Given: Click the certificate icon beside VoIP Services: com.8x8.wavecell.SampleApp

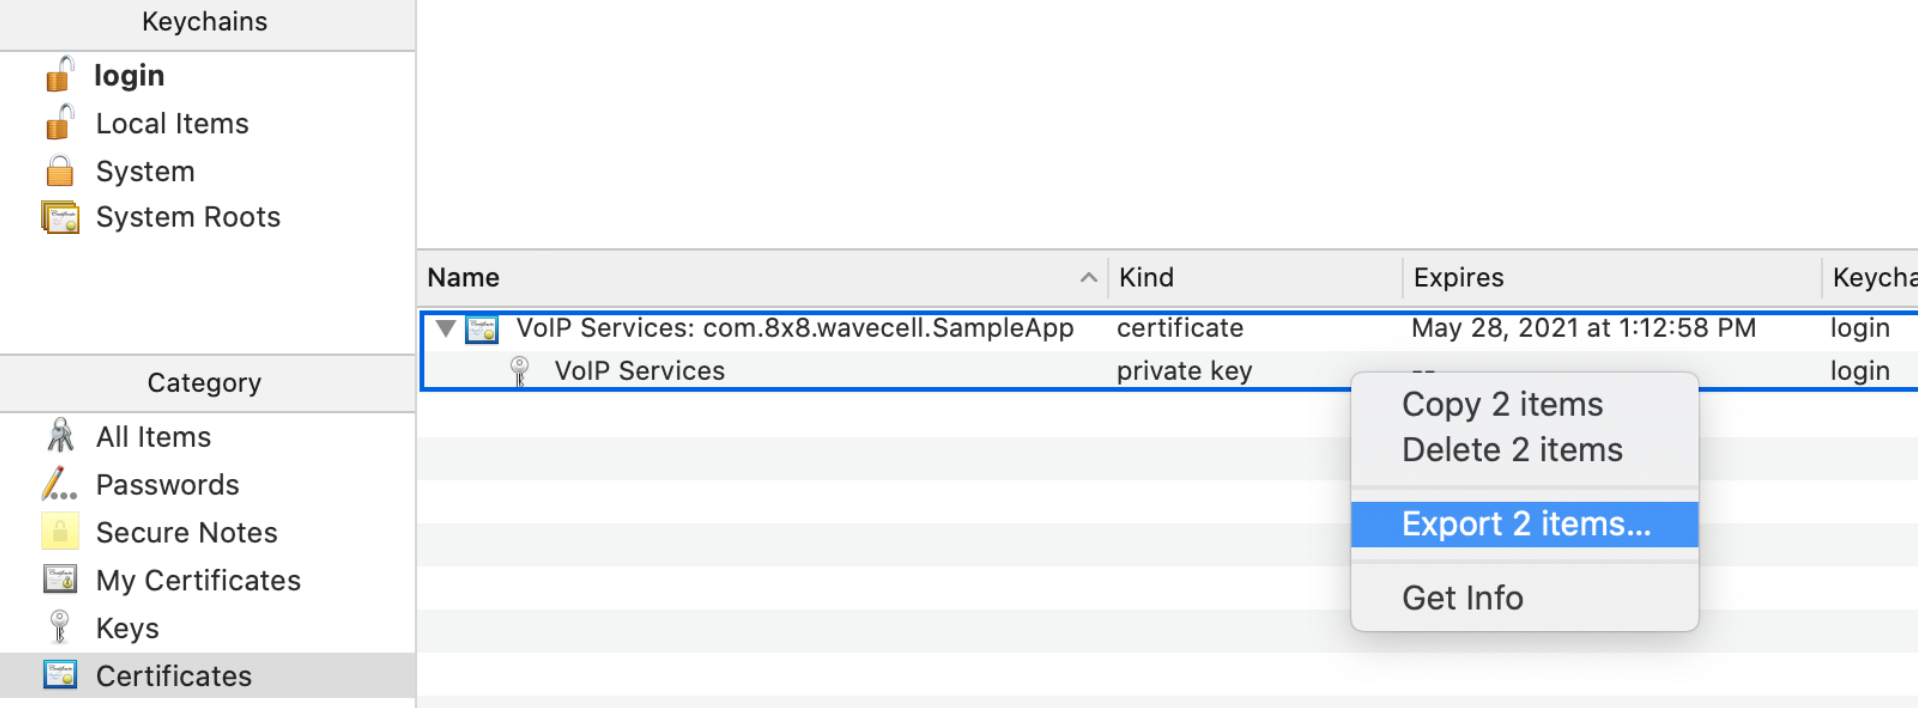Looking at the screenshot, I should click(x=482, y=329).
